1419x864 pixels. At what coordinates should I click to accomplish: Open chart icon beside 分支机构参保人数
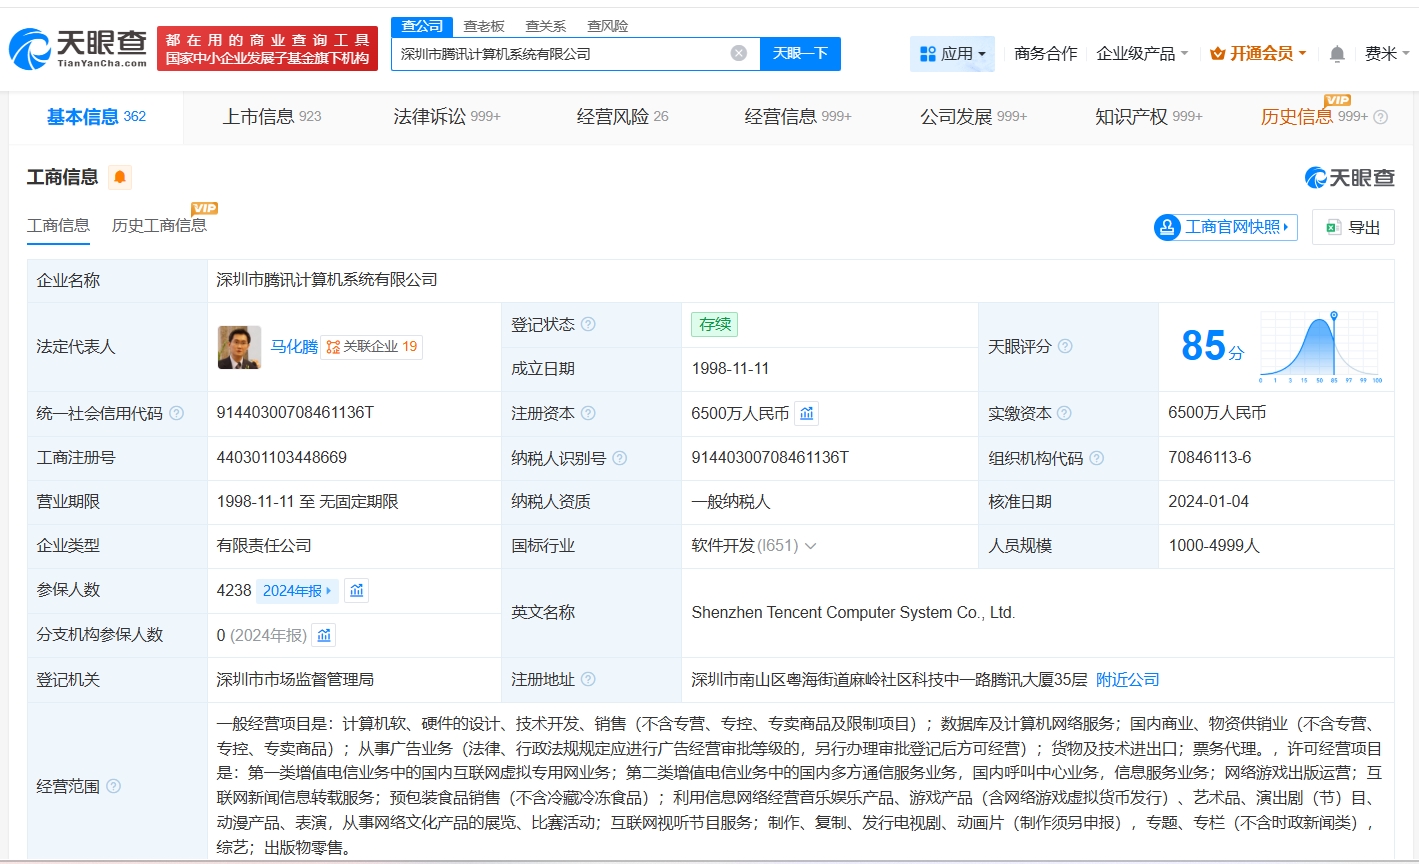[x=323, y=635]
